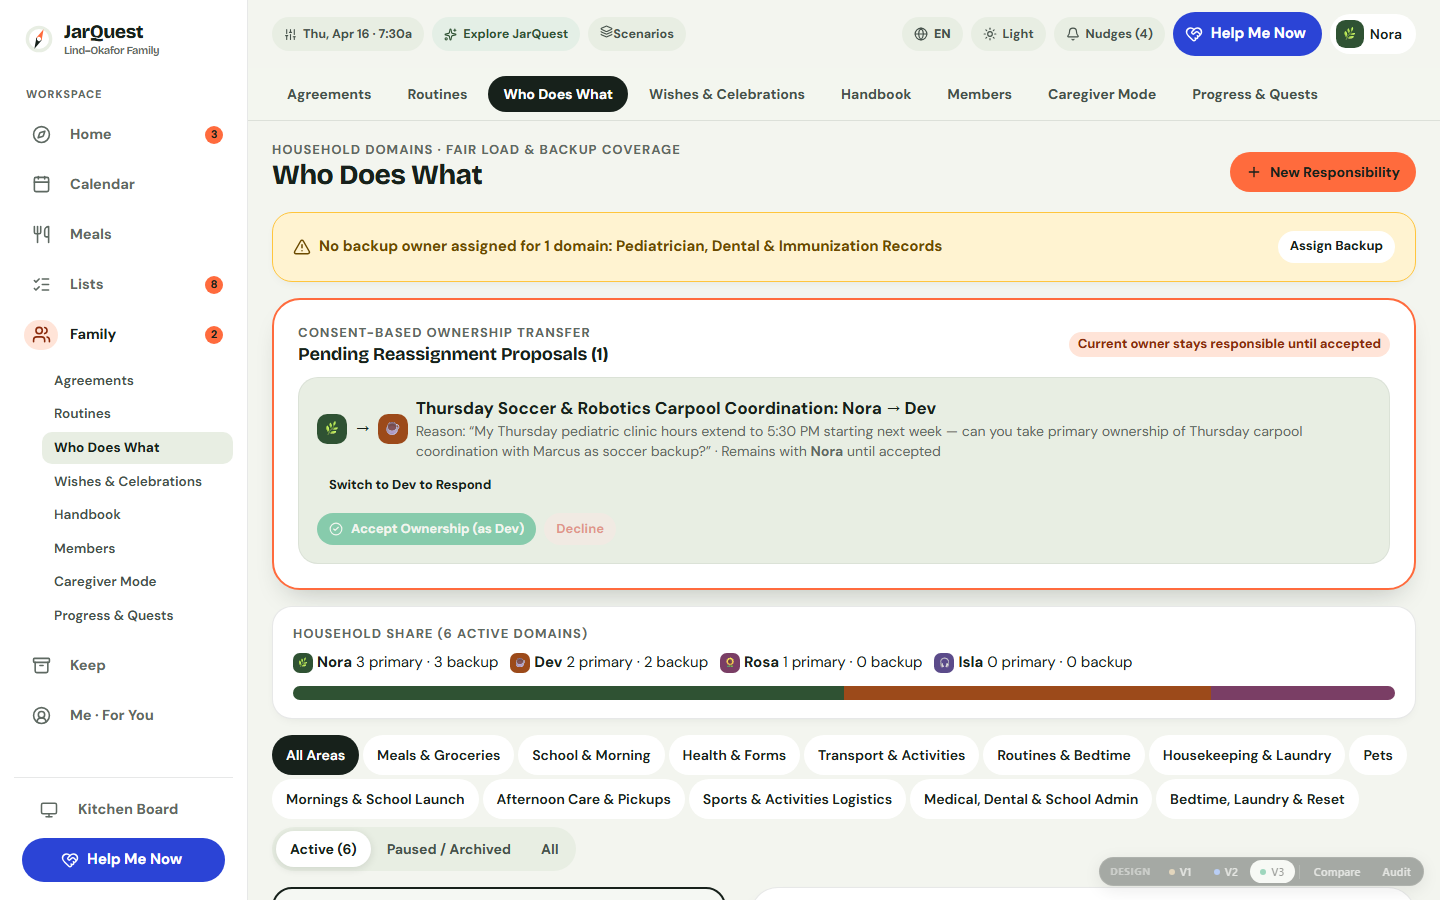Open the Scenarios picker
1440x900 pixels.
click(x=637, y=34)
